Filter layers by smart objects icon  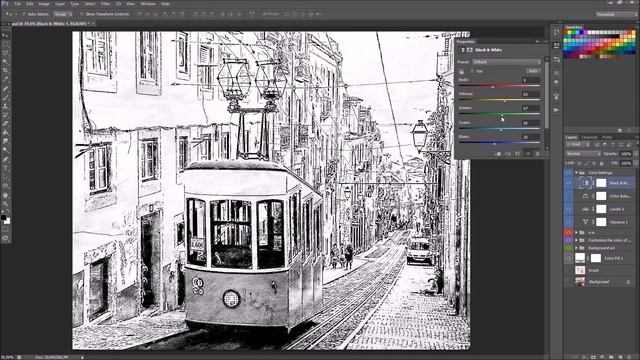(629, 144)
